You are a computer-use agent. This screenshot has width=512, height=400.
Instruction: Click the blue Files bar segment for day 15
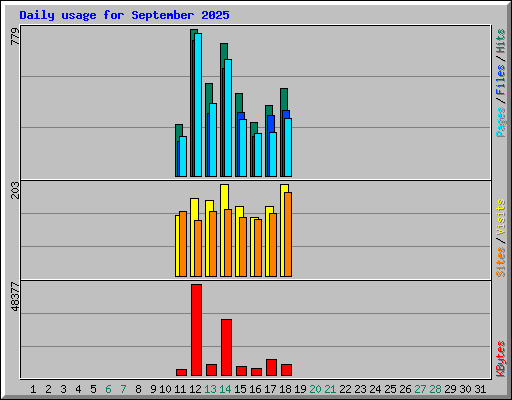tap(241, 116)
